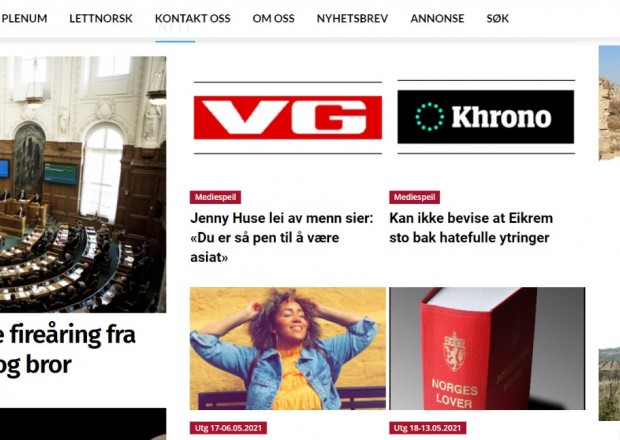Click the parliament chamber photo
The image size is (620, 440).
coord(83,184)
